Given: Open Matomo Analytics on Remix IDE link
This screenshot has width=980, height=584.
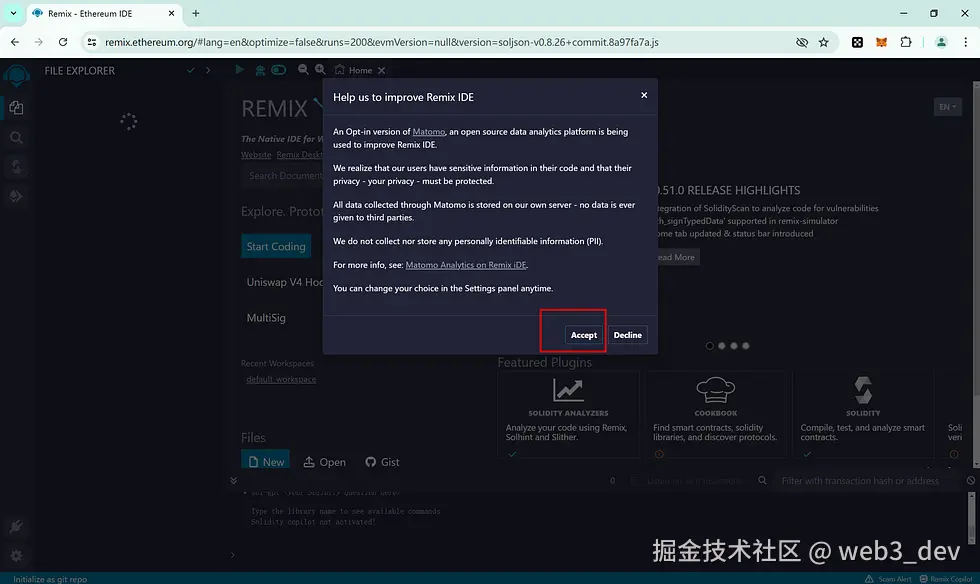Looking at the screenshot, I should [x=466, y=265].
